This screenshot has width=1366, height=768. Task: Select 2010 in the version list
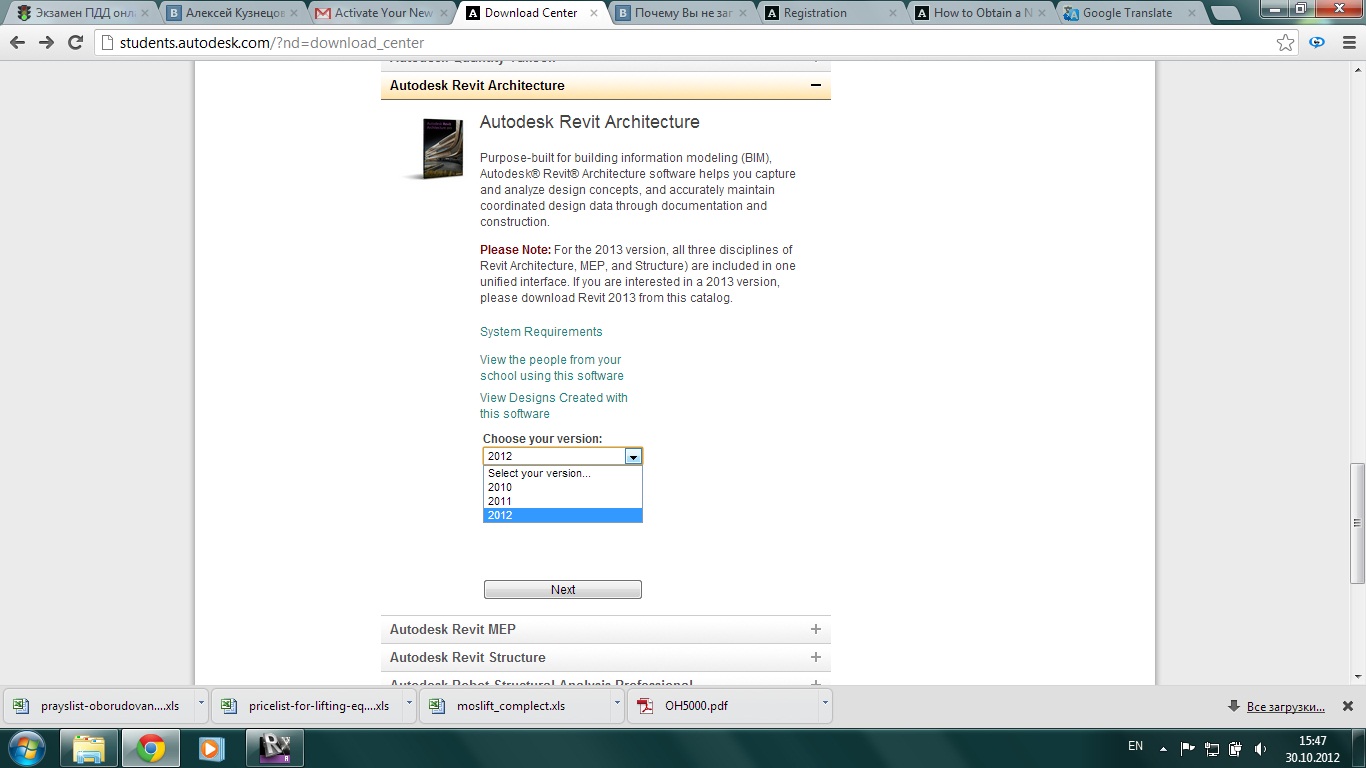click(563, 488)
